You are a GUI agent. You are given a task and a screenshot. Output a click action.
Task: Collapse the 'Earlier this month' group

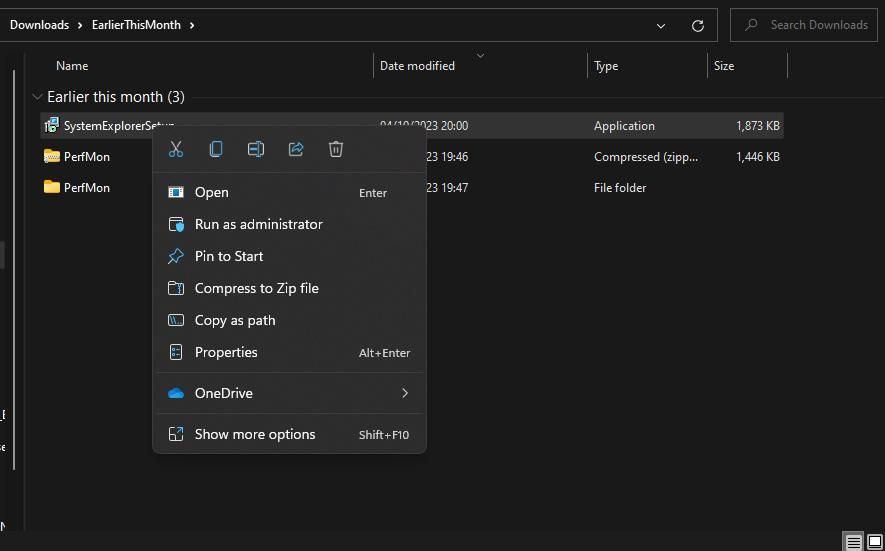(37, 97)
